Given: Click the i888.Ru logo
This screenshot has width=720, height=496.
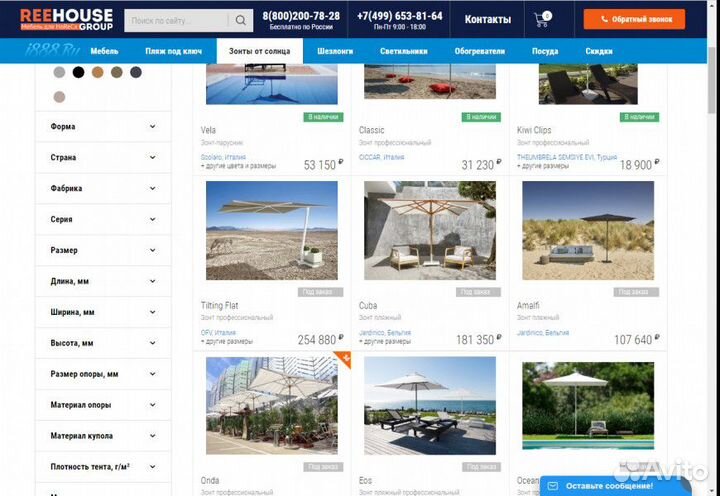Looking at the screenshot, I should coord(52,51).
